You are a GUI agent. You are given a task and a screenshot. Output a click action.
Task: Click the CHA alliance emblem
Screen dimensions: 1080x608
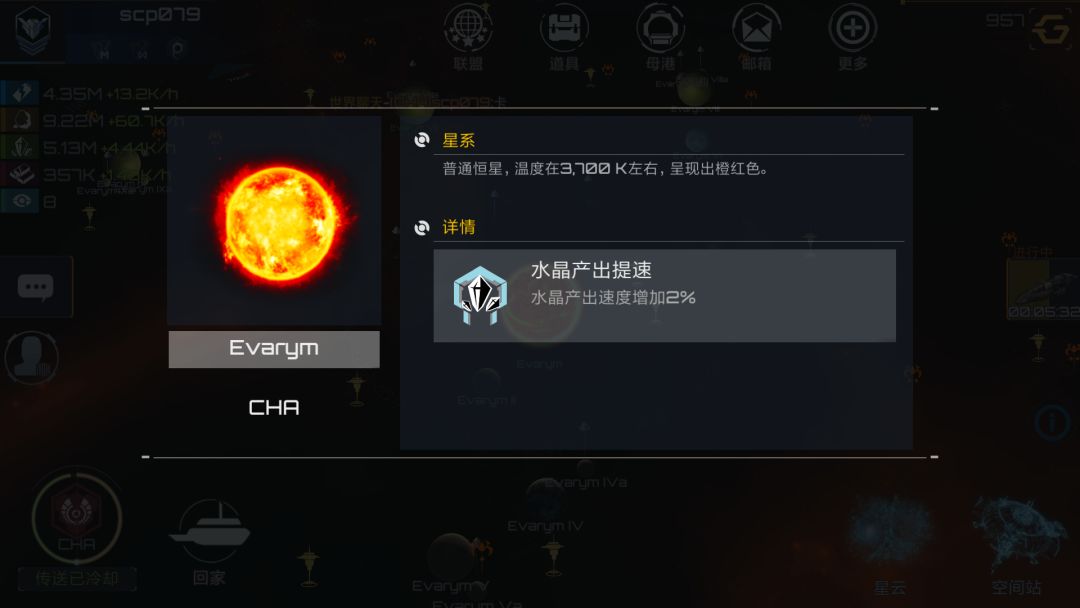click(76, 516)
